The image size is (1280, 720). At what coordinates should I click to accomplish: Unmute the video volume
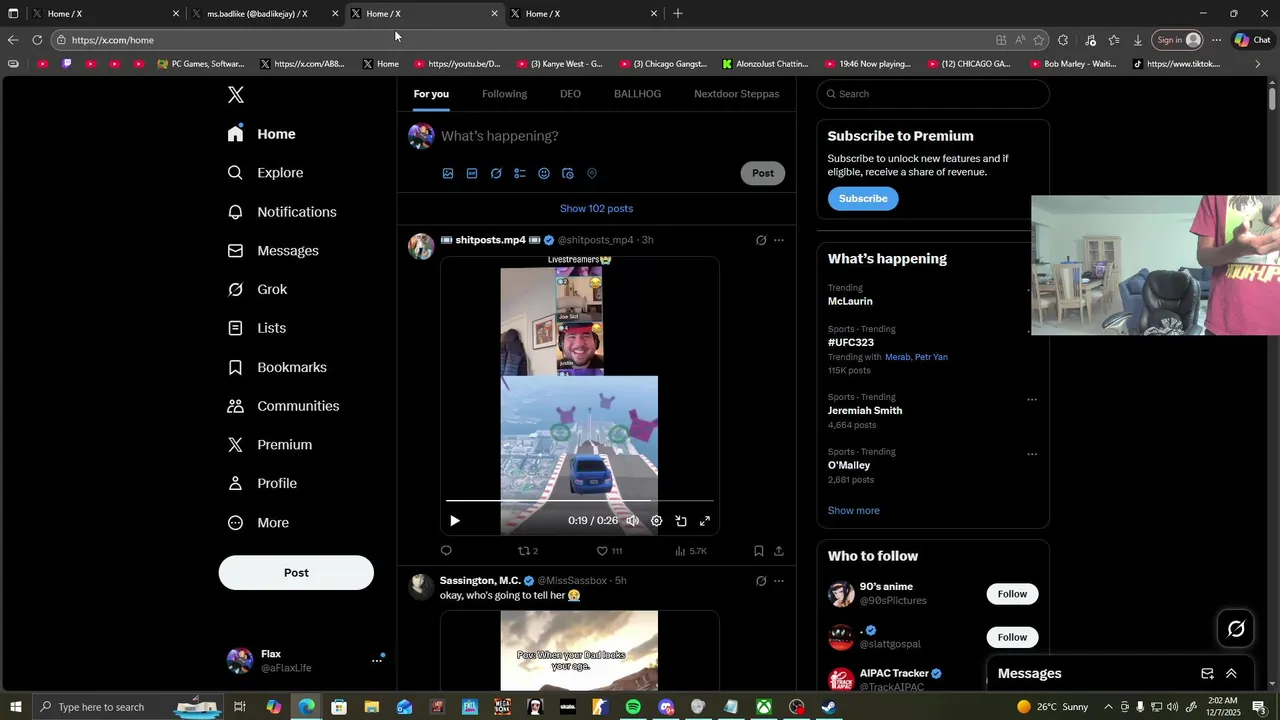pos(632,521)
